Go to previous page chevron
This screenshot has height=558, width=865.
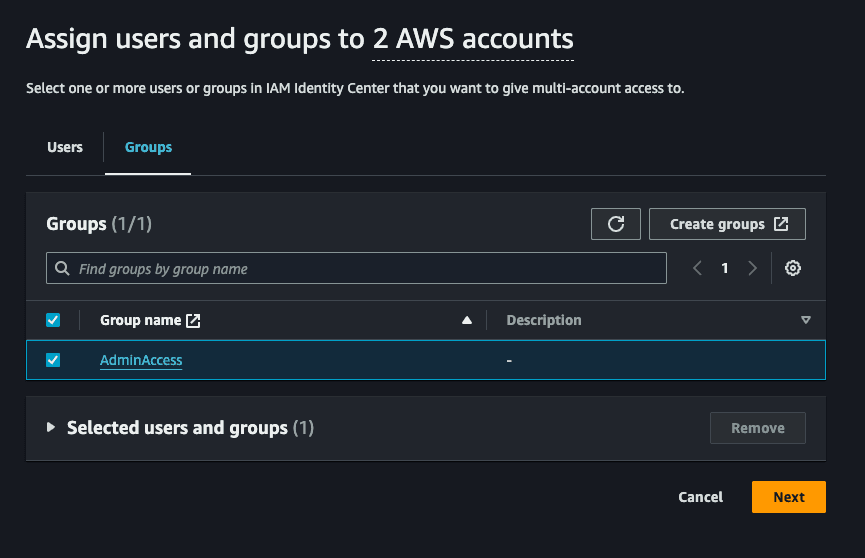click(697, 268)
